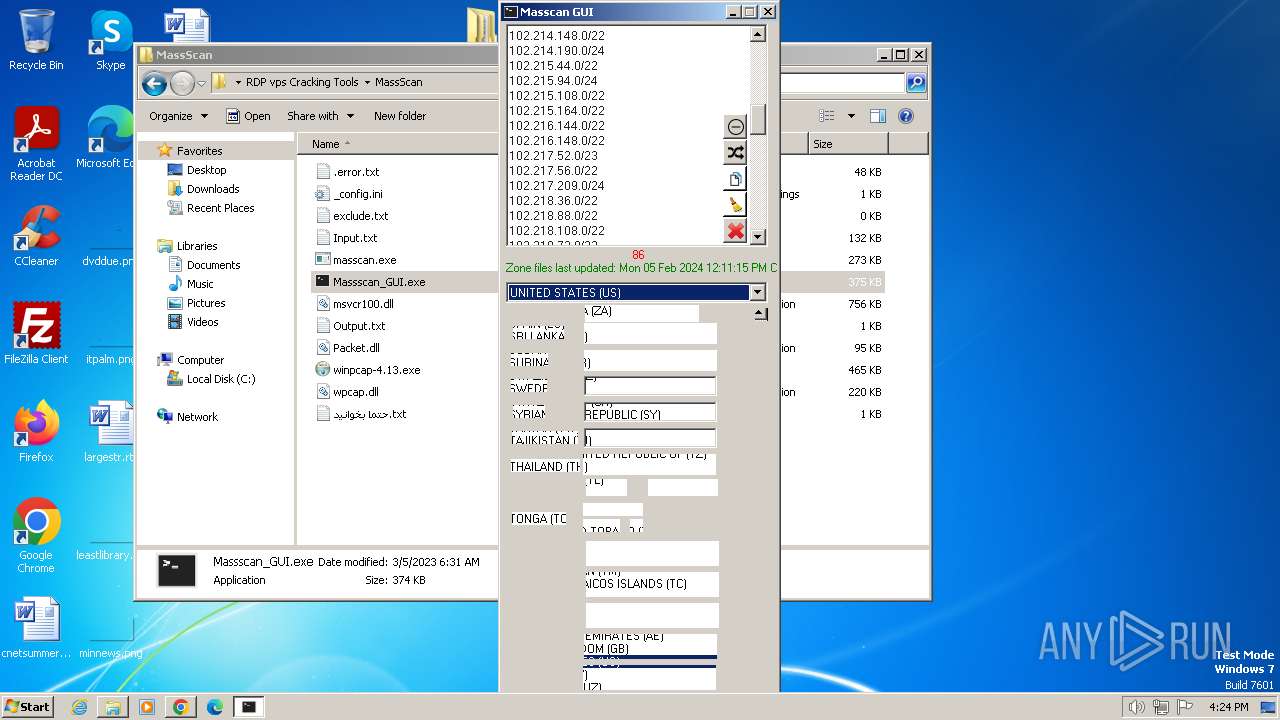This screenshot has height=720, width=1280.
Task: Click the IP range list scrollbar thumb
Action: click(758, 119)
